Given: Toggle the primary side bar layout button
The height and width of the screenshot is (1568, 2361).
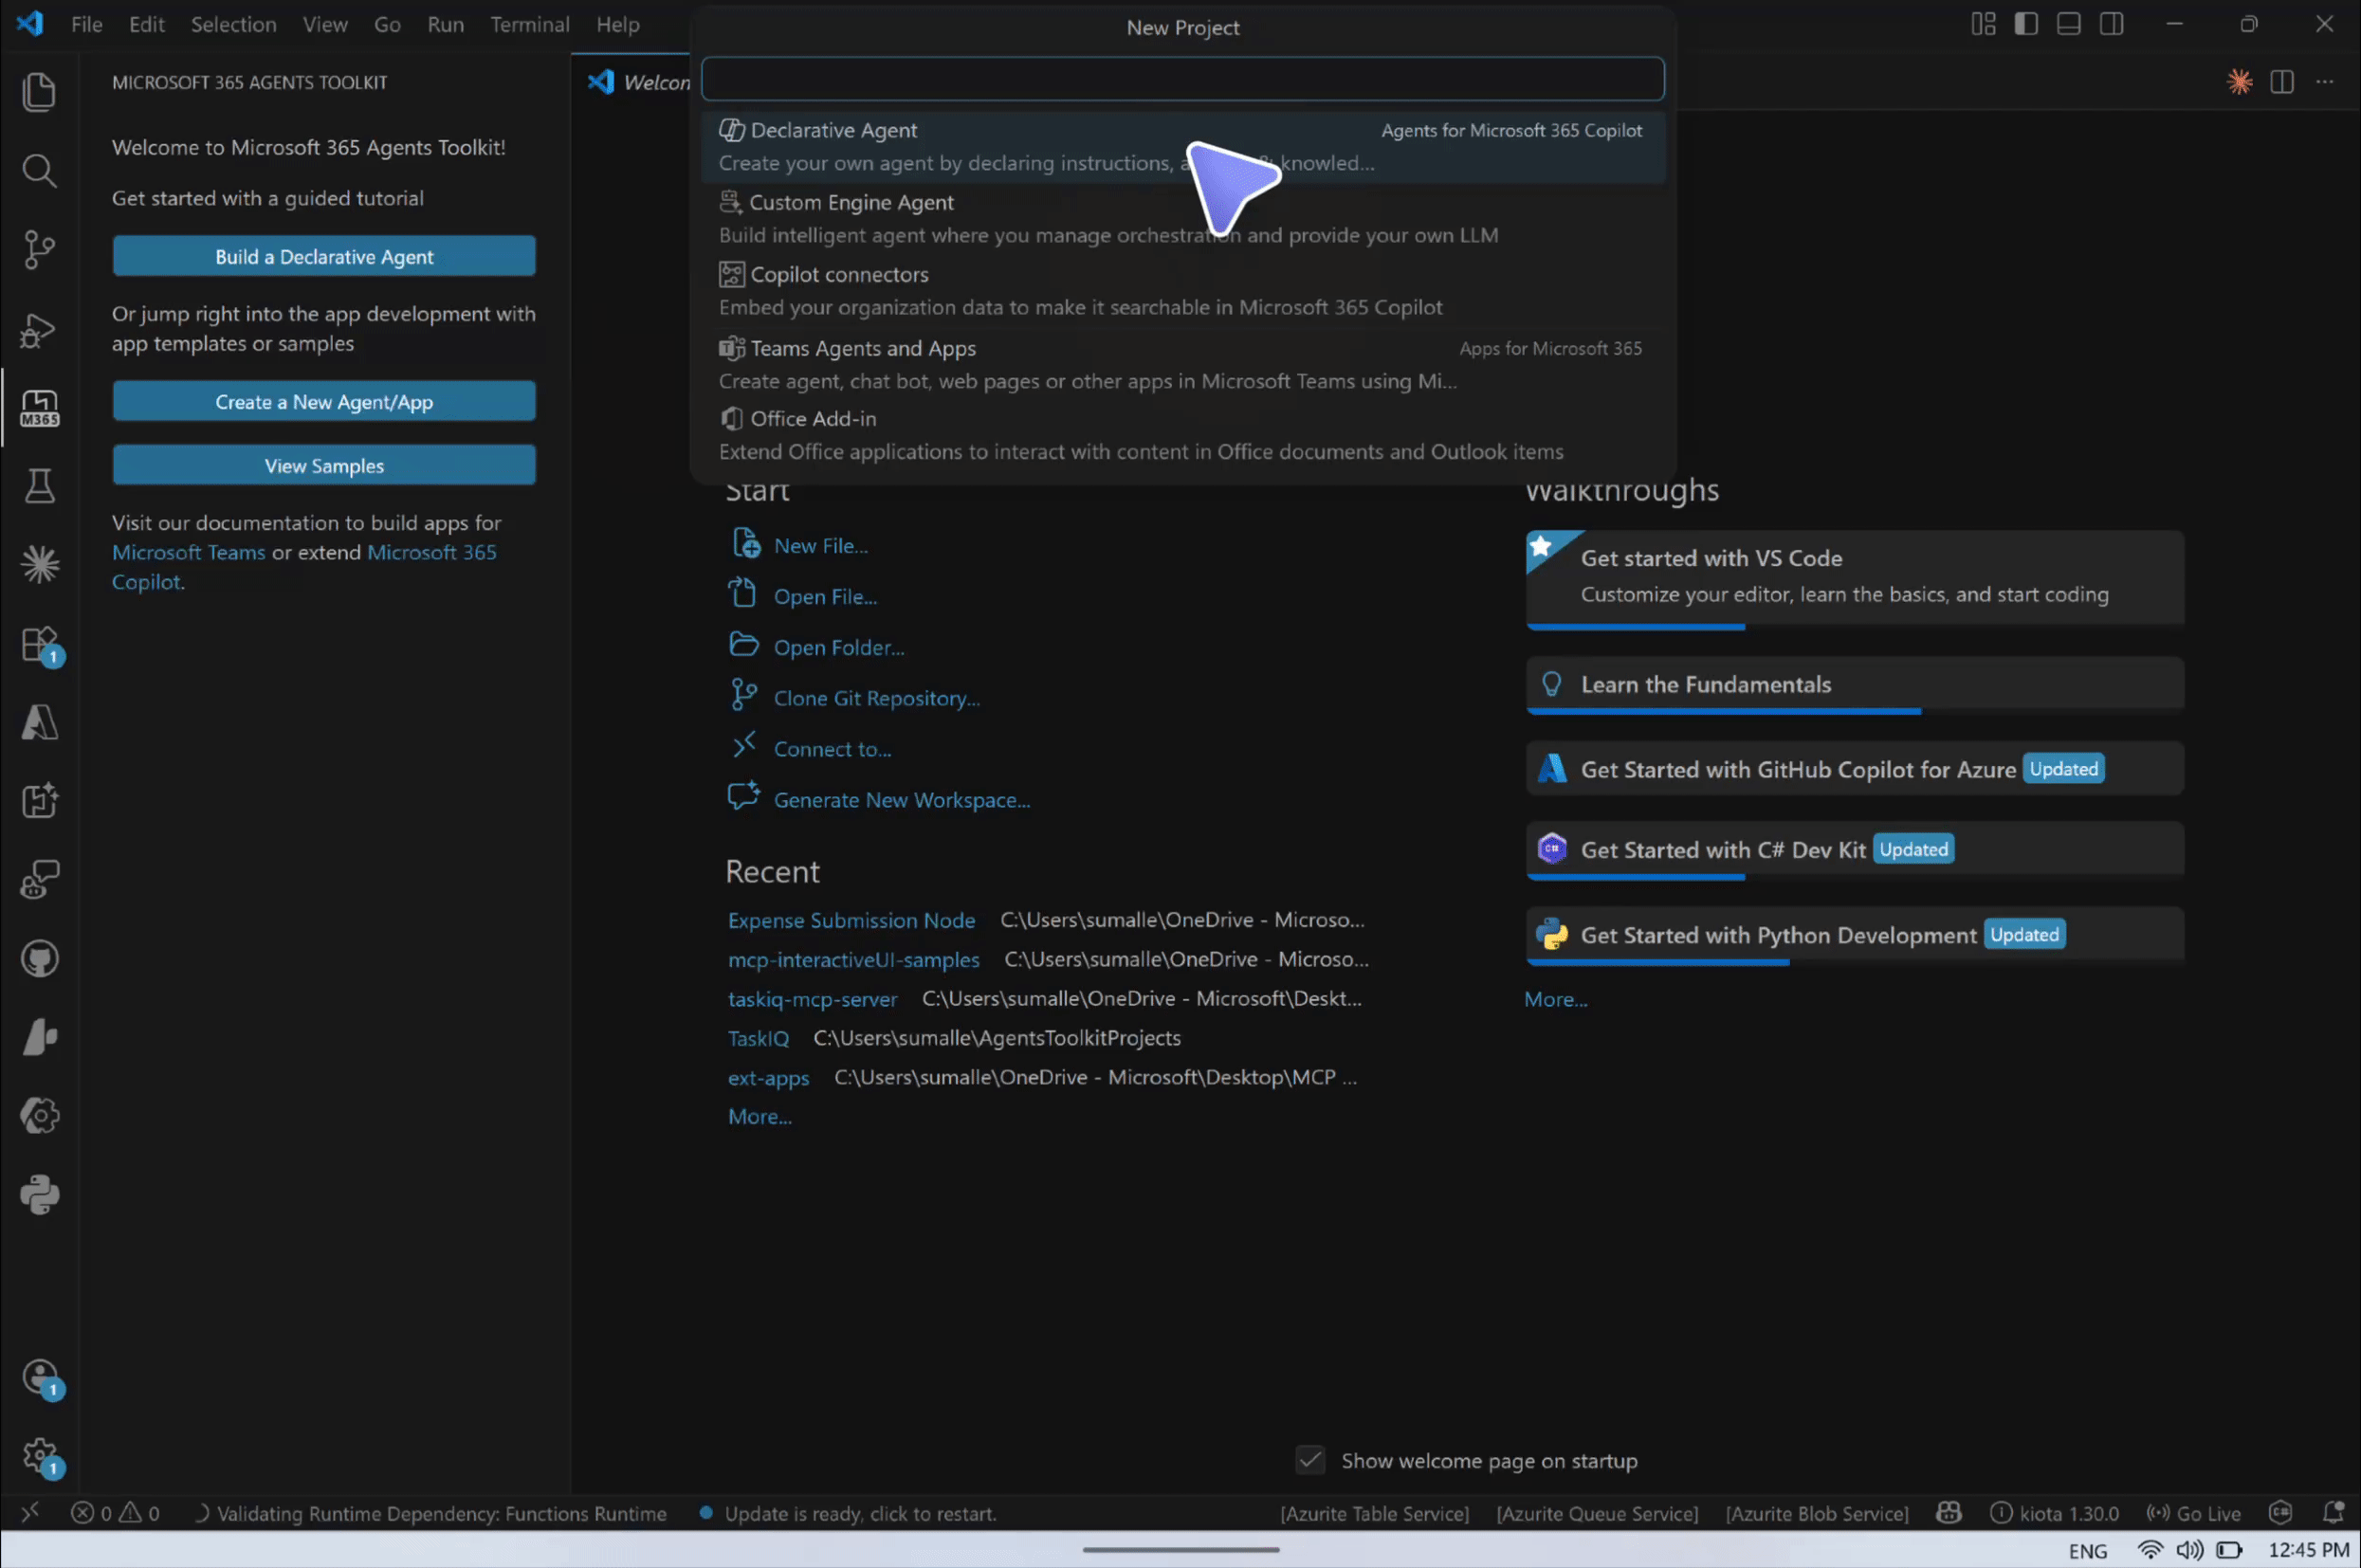Looking at the screenshot, I should pyautogui.click(x=2026, y=24).
